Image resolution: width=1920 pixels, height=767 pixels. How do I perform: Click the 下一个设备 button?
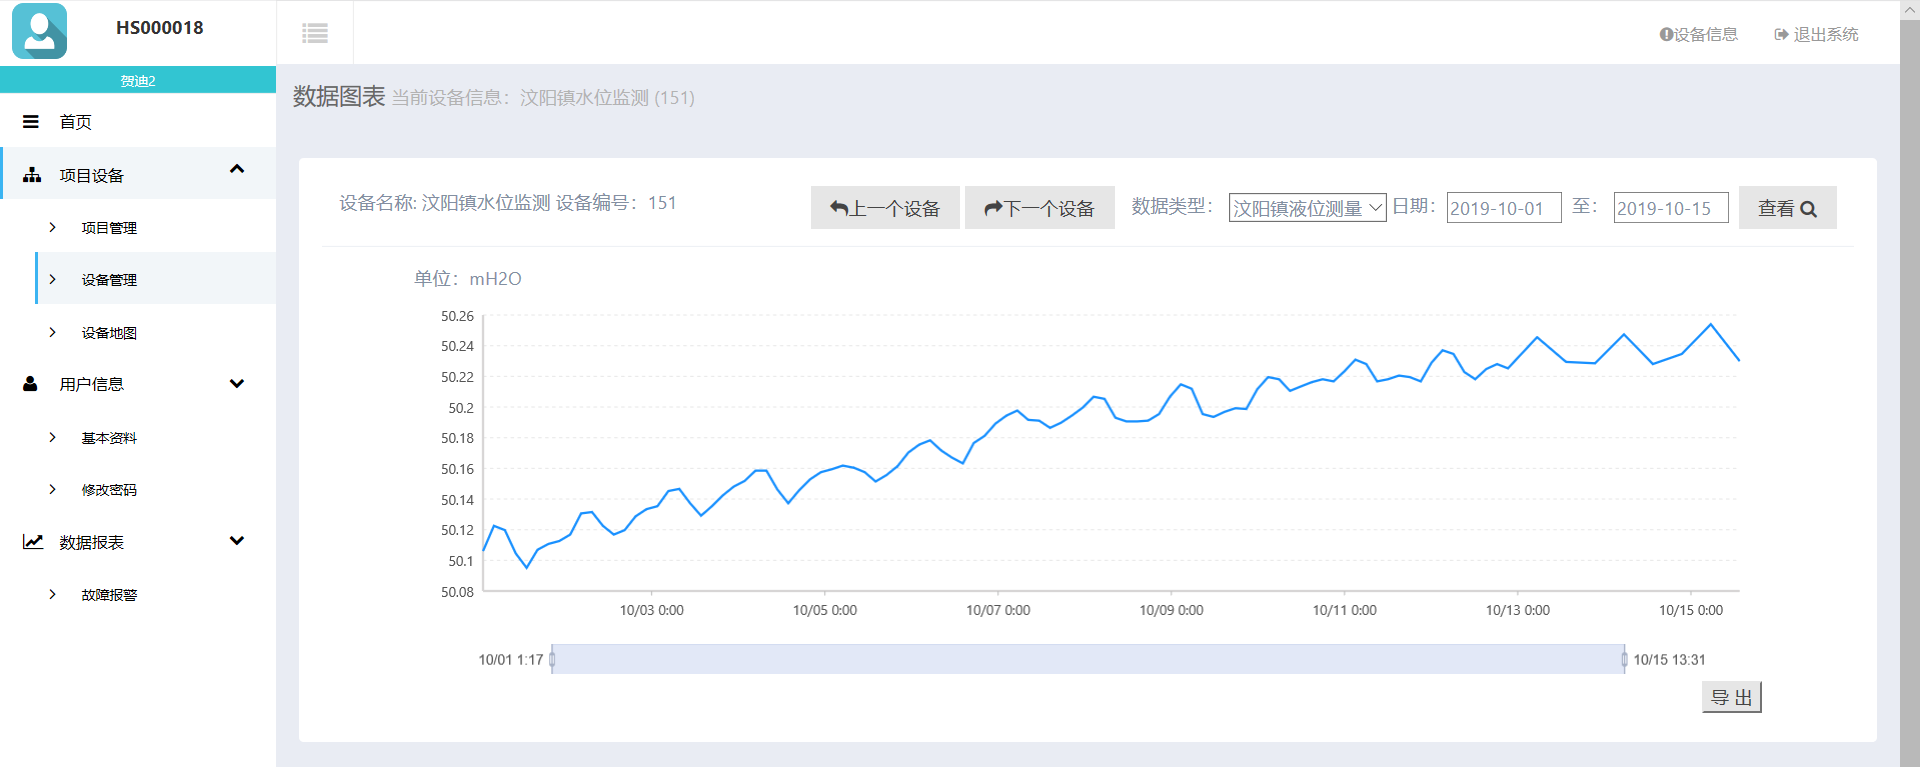click(1039, 208)
